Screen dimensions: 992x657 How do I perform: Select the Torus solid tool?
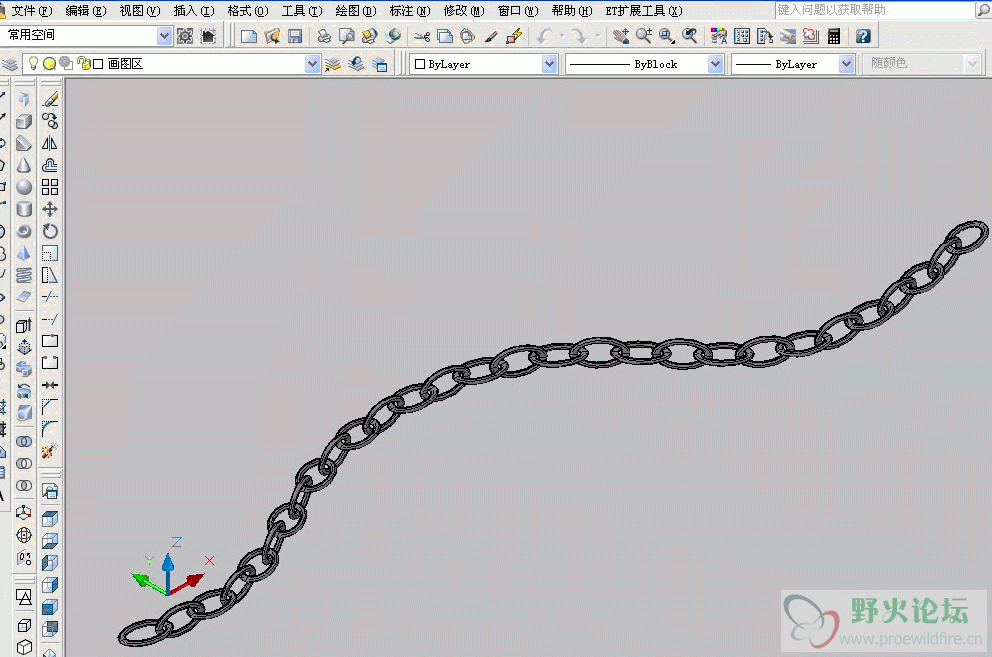(24, 231)
